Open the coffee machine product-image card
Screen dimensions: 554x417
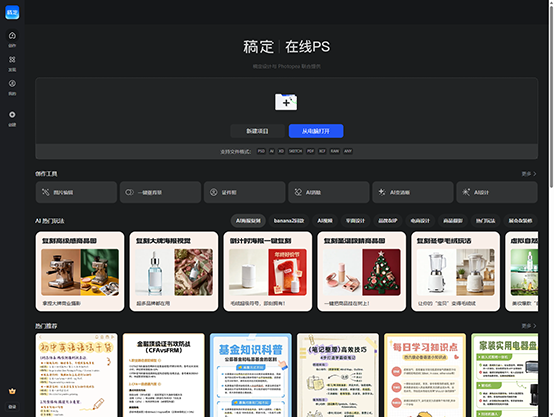coord(80,271)
